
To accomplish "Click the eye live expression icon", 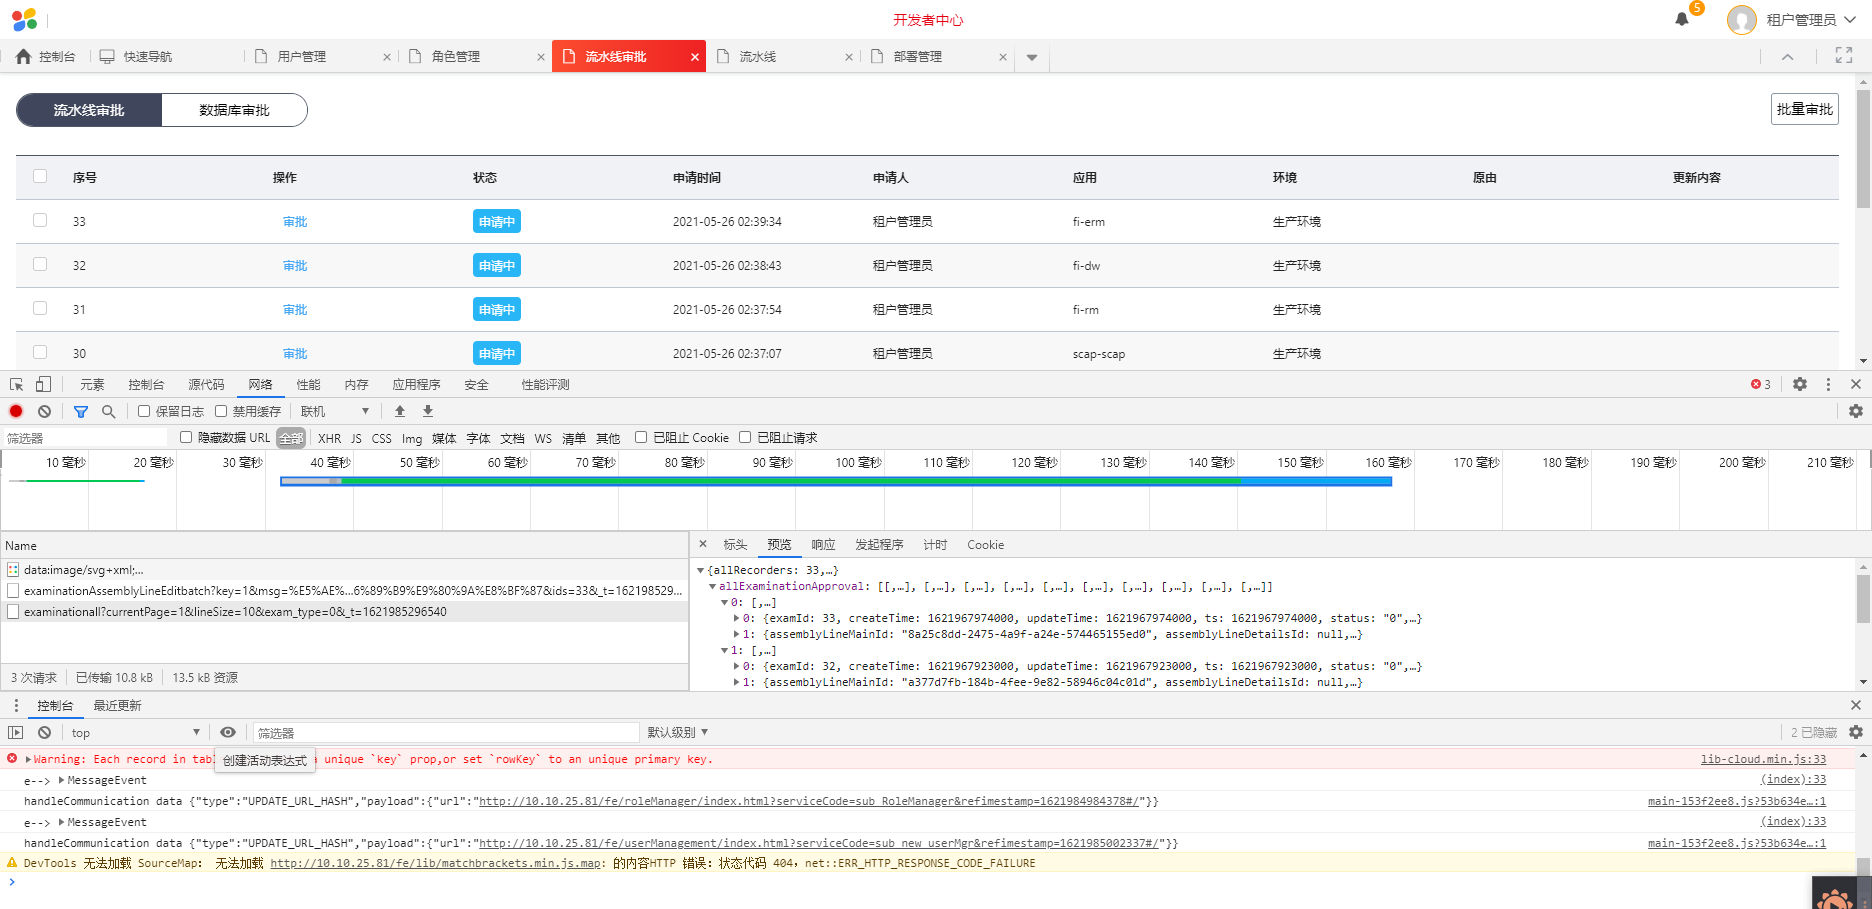I will 228,732.
